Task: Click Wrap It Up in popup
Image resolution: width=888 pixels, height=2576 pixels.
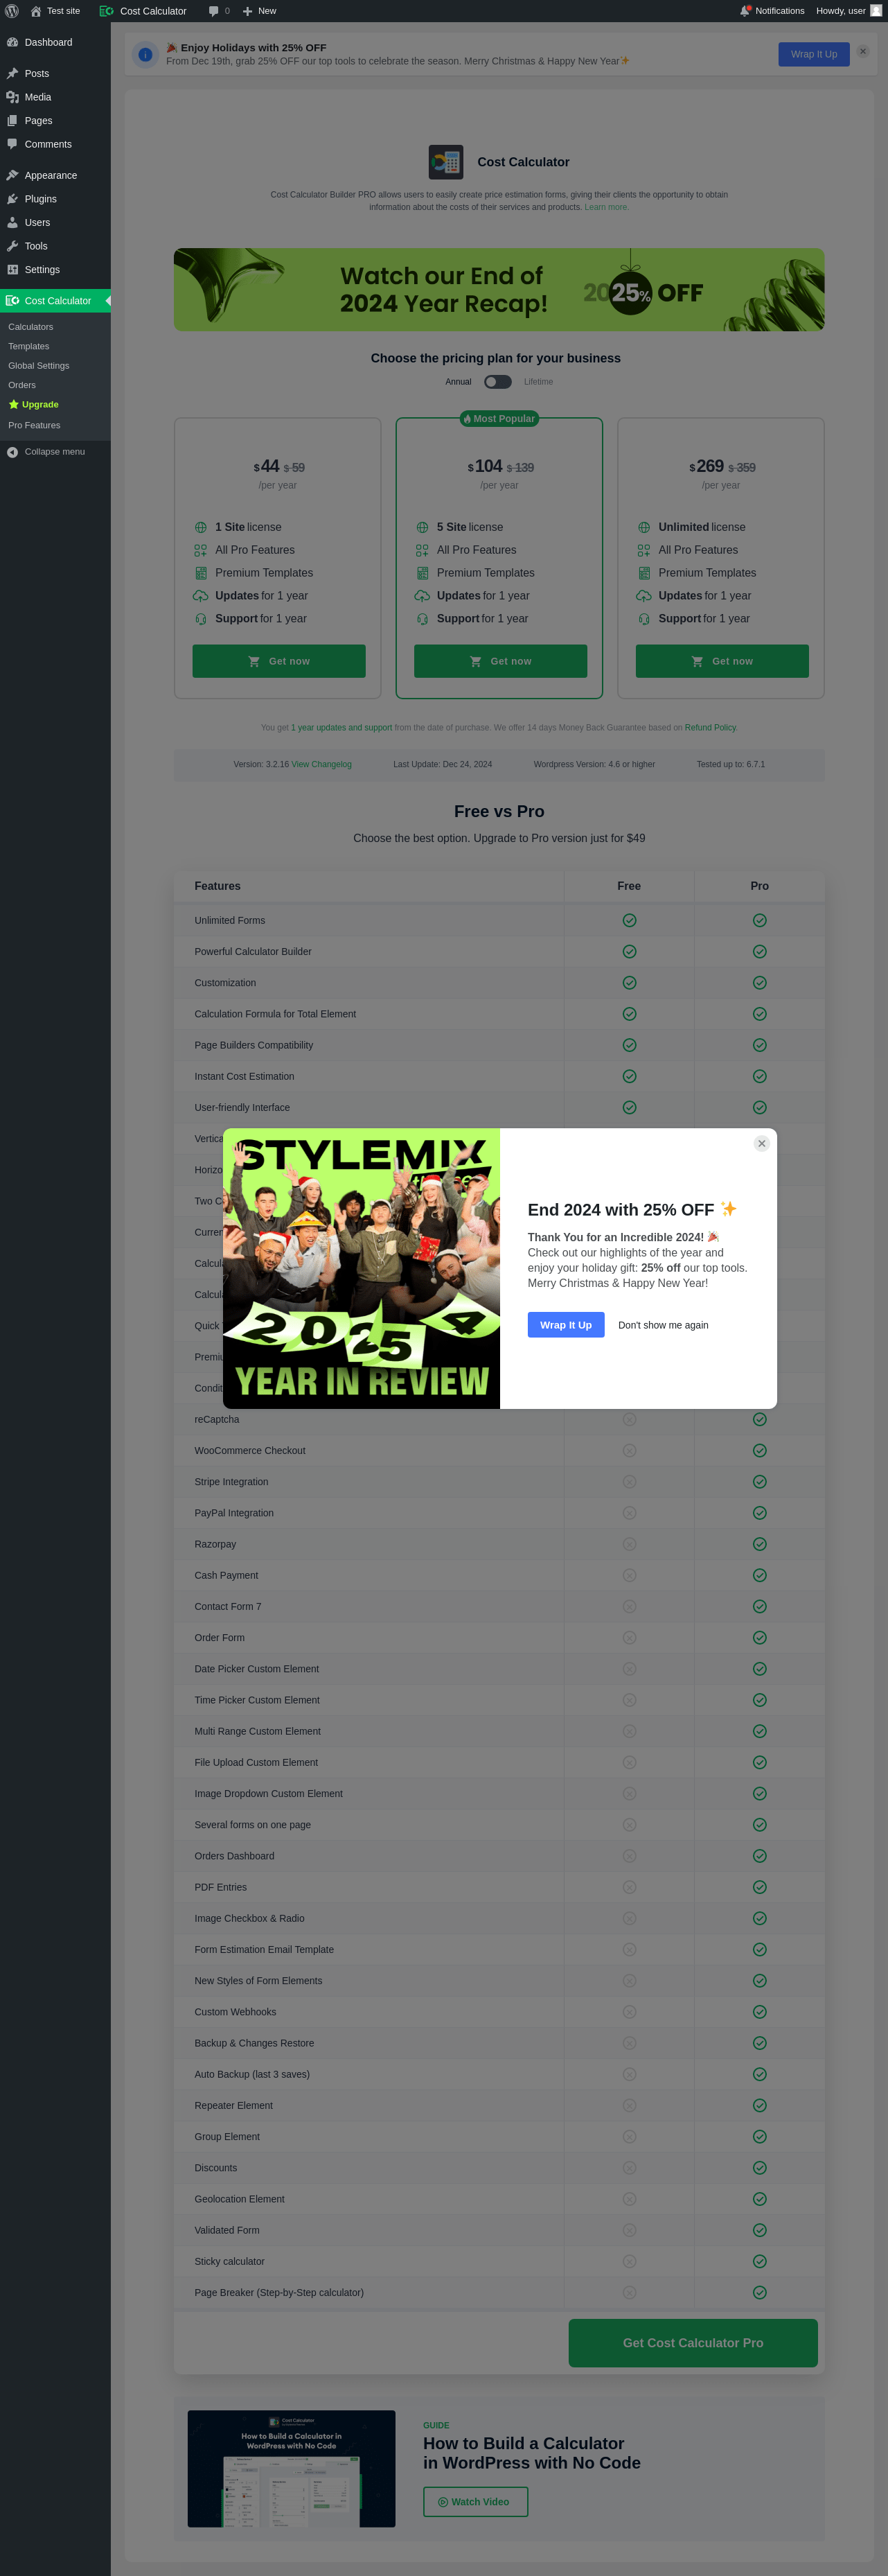Action: tap(566, 1325)
